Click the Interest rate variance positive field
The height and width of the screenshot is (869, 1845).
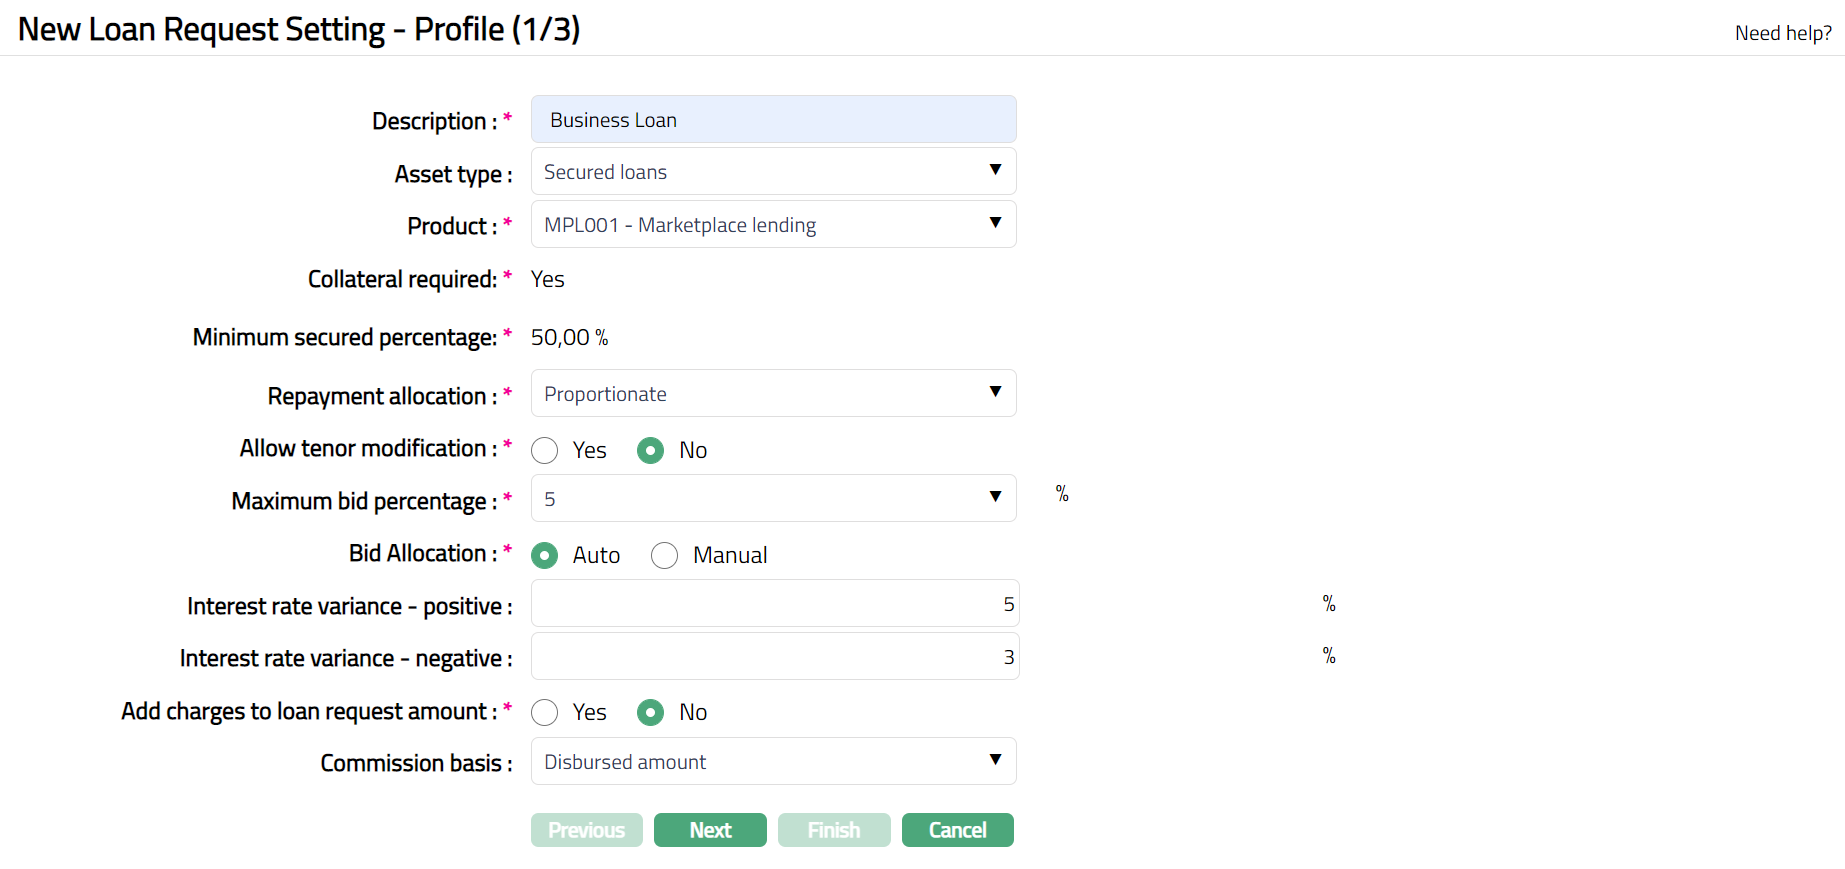(x=774, y=604)
